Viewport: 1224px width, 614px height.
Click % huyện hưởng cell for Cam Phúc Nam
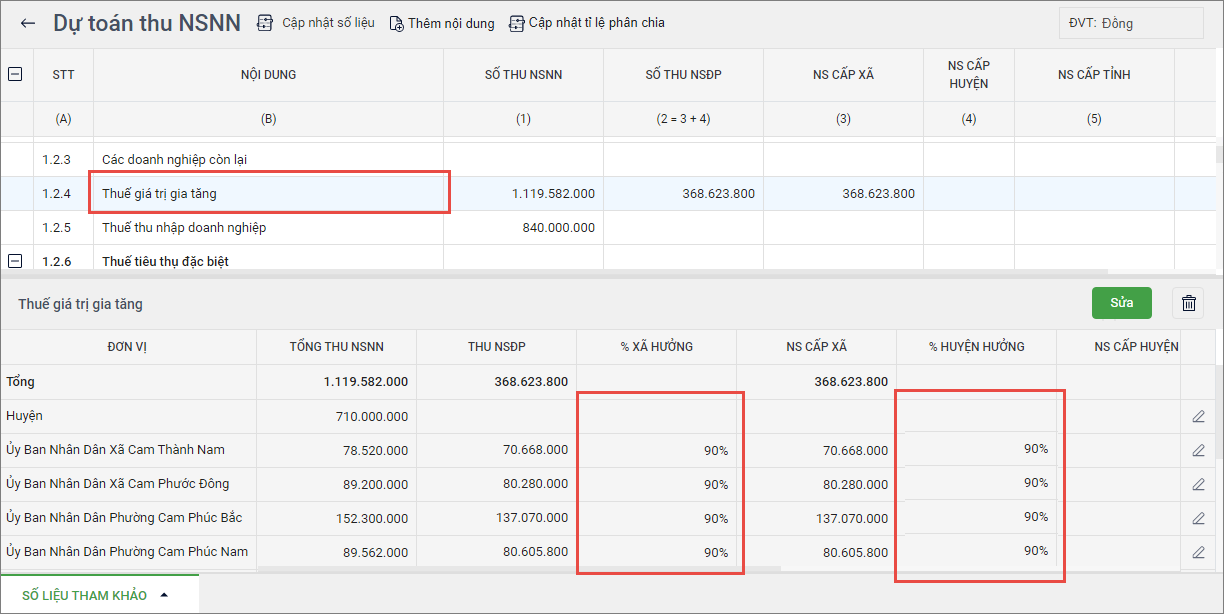coord(977,551)
